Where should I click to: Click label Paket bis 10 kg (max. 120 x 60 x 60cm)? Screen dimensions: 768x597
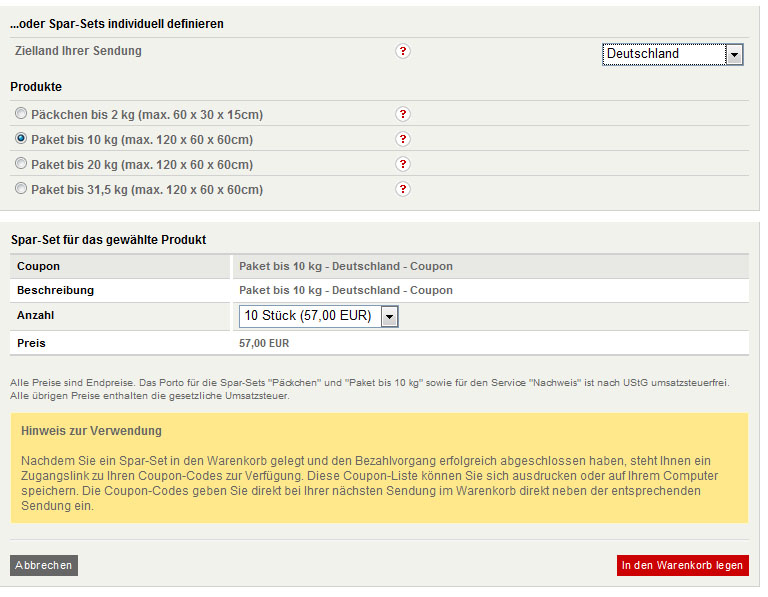tap(142, 140)
